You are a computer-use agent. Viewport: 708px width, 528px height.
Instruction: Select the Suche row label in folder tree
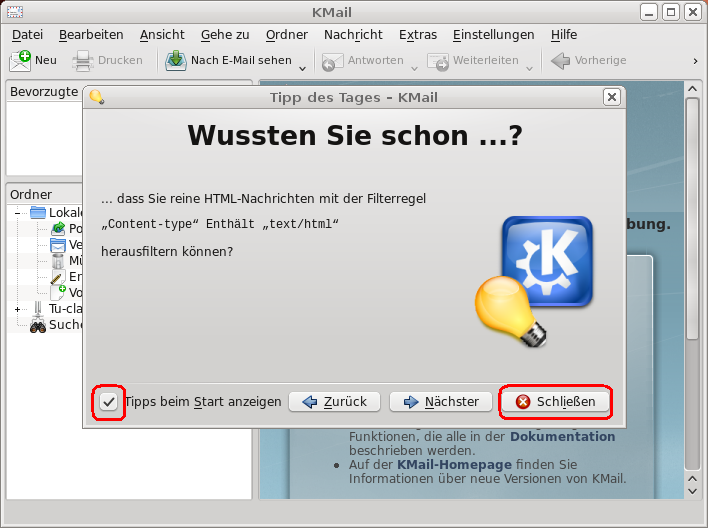65,325
